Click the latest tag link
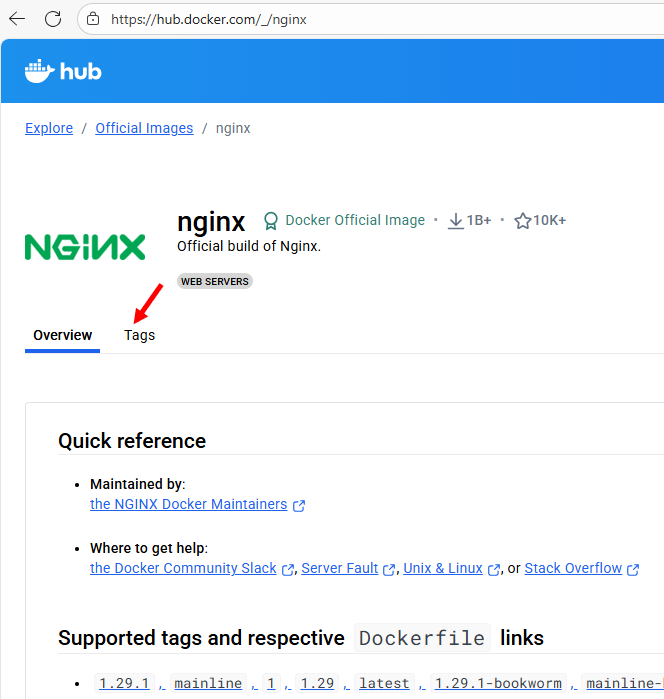Screen dimensions: 664x699 pos(384,683)
